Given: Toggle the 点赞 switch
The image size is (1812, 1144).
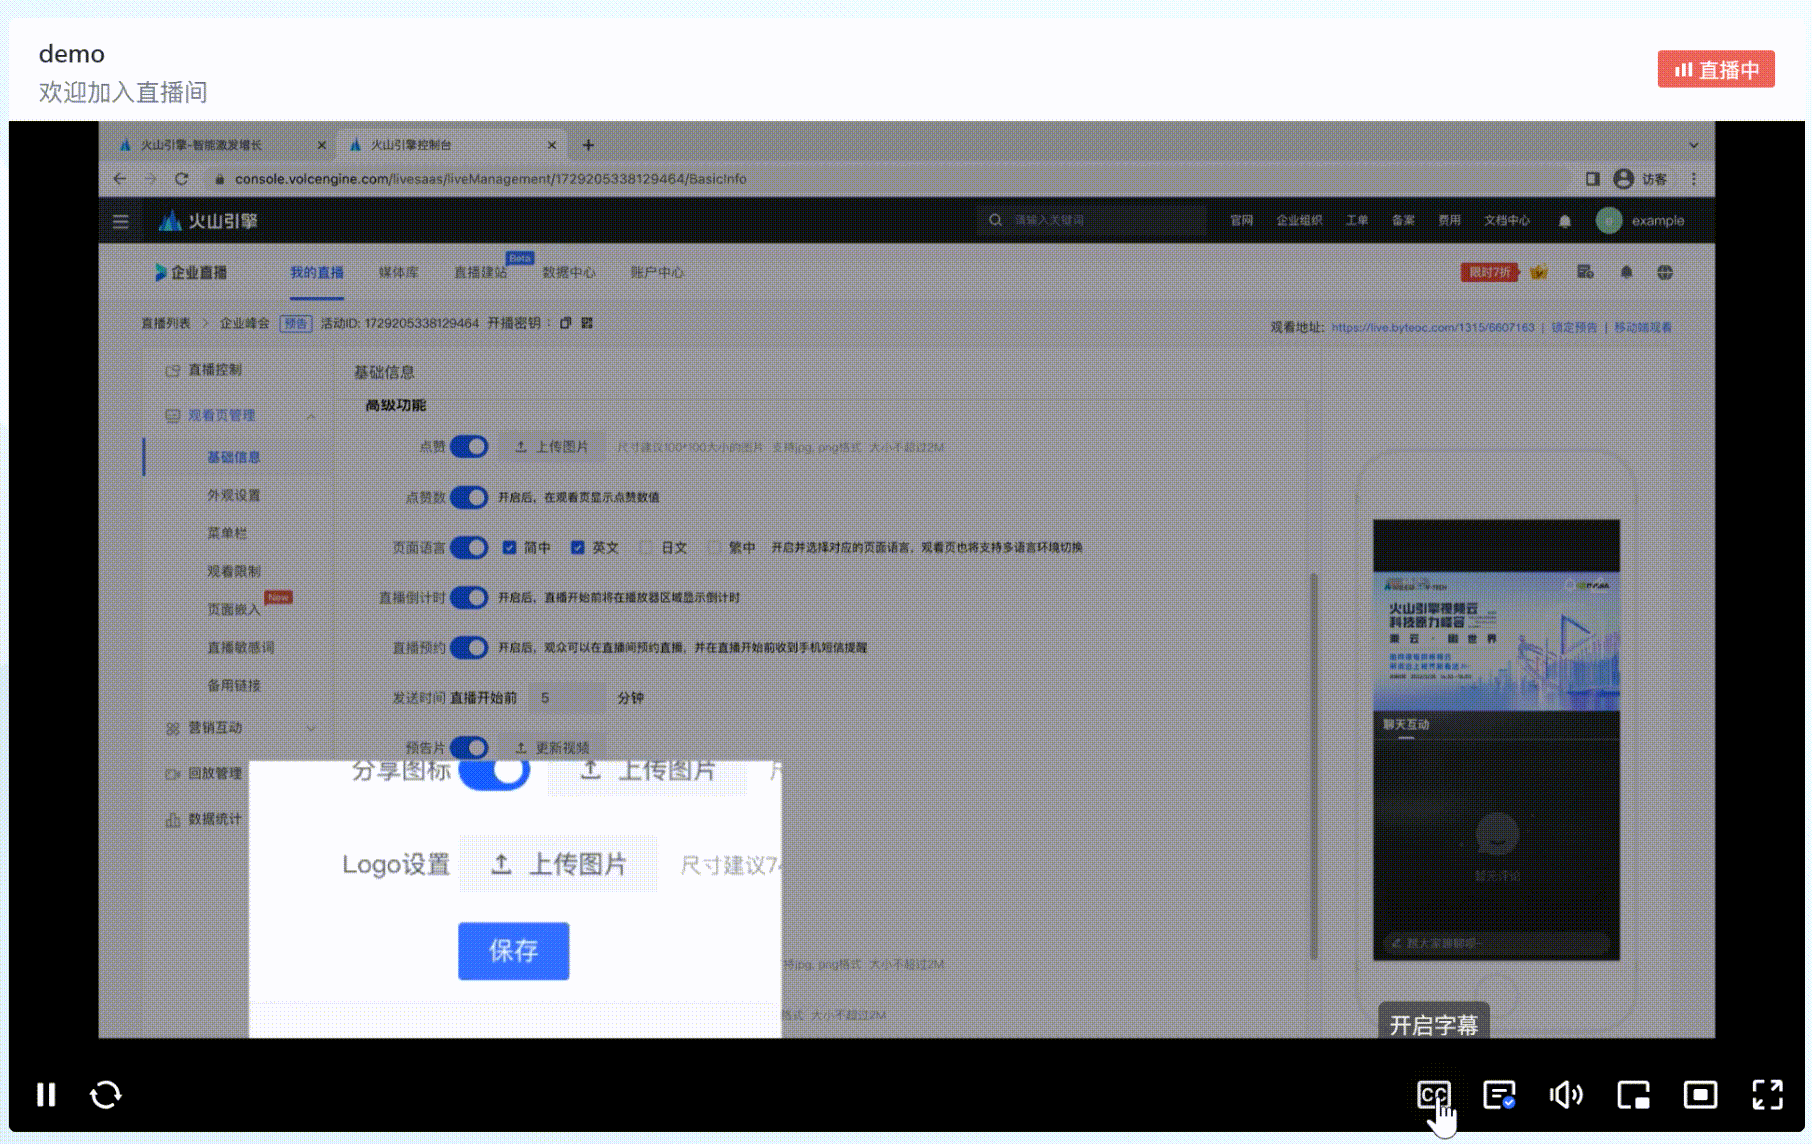Looking at the screenshot, I should [x=468, y=446].
